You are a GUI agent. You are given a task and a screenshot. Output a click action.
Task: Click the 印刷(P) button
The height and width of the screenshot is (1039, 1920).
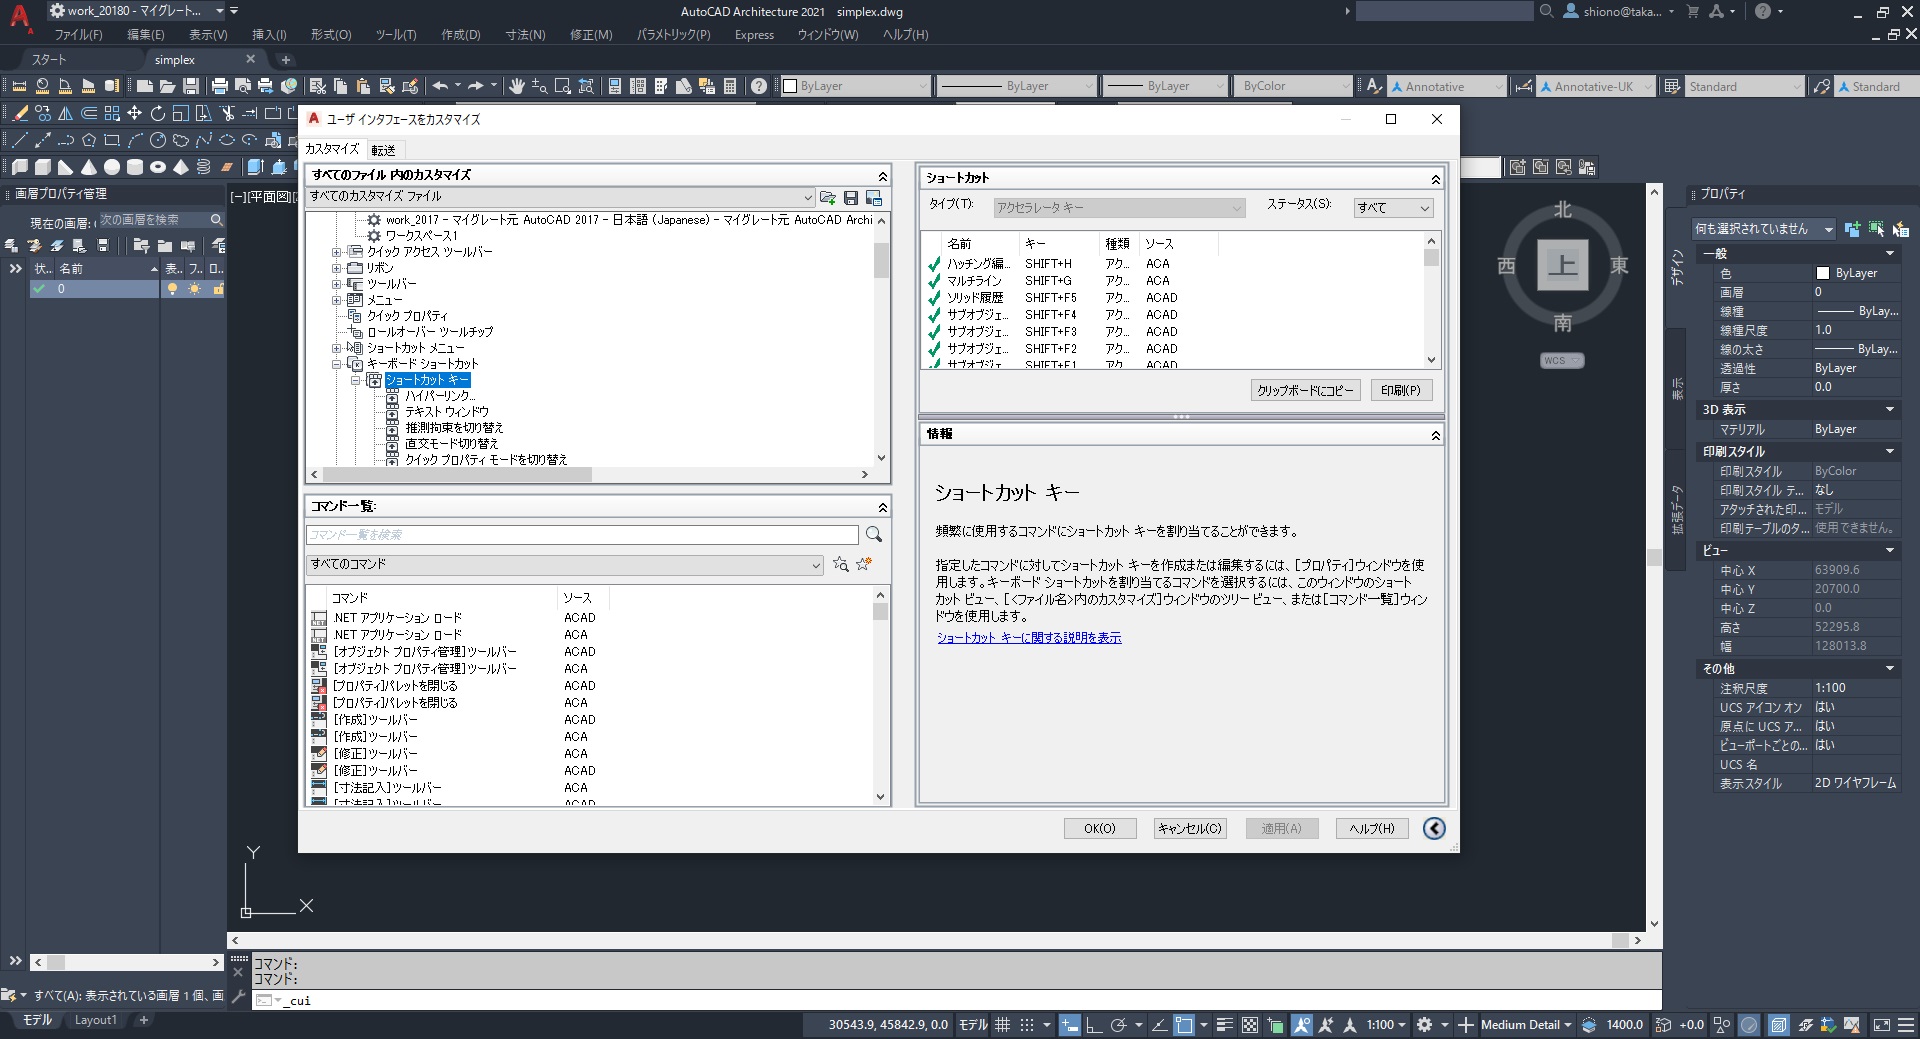click(x=1401, y=391)
